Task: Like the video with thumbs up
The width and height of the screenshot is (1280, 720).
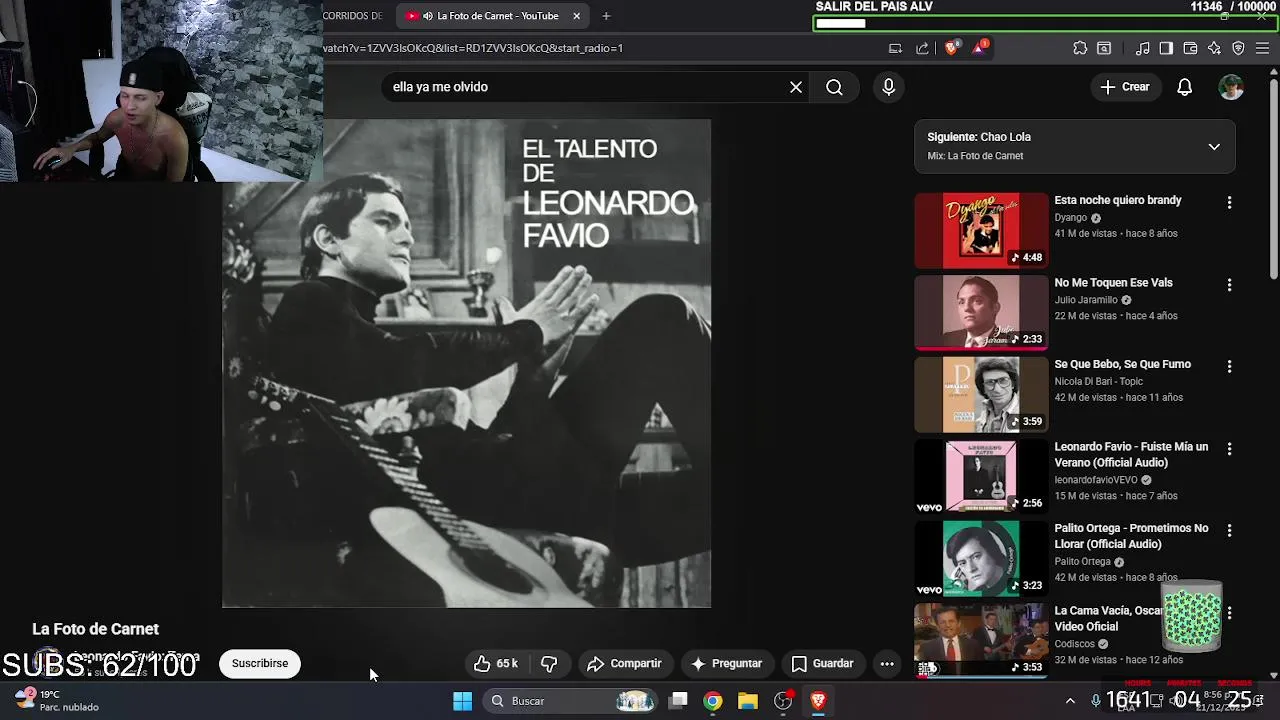Action: [x=496, y=664]
